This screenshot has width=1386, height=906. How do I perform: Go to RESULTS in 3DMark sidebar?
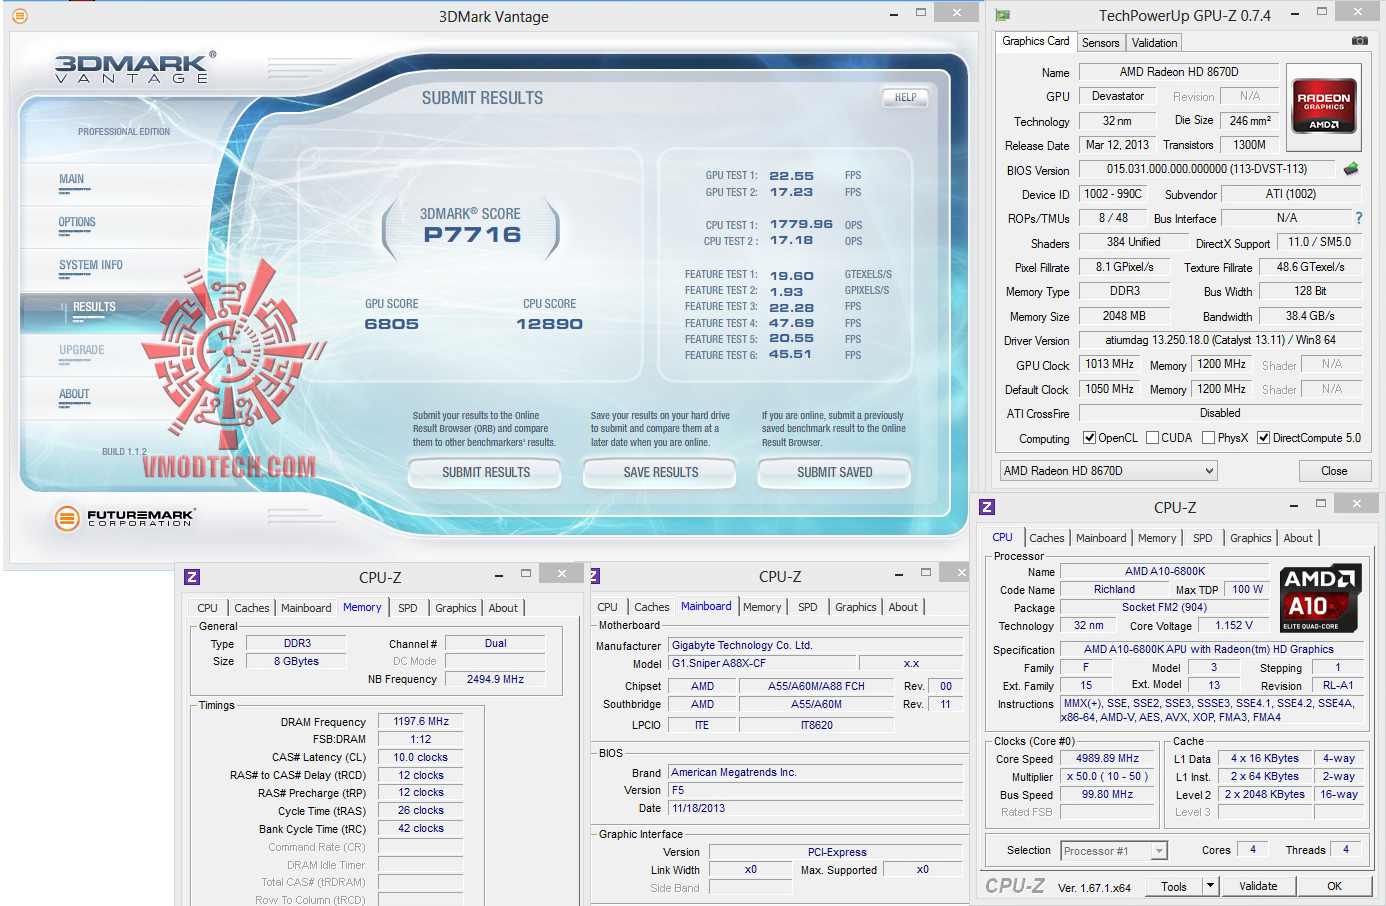(94, 307)
